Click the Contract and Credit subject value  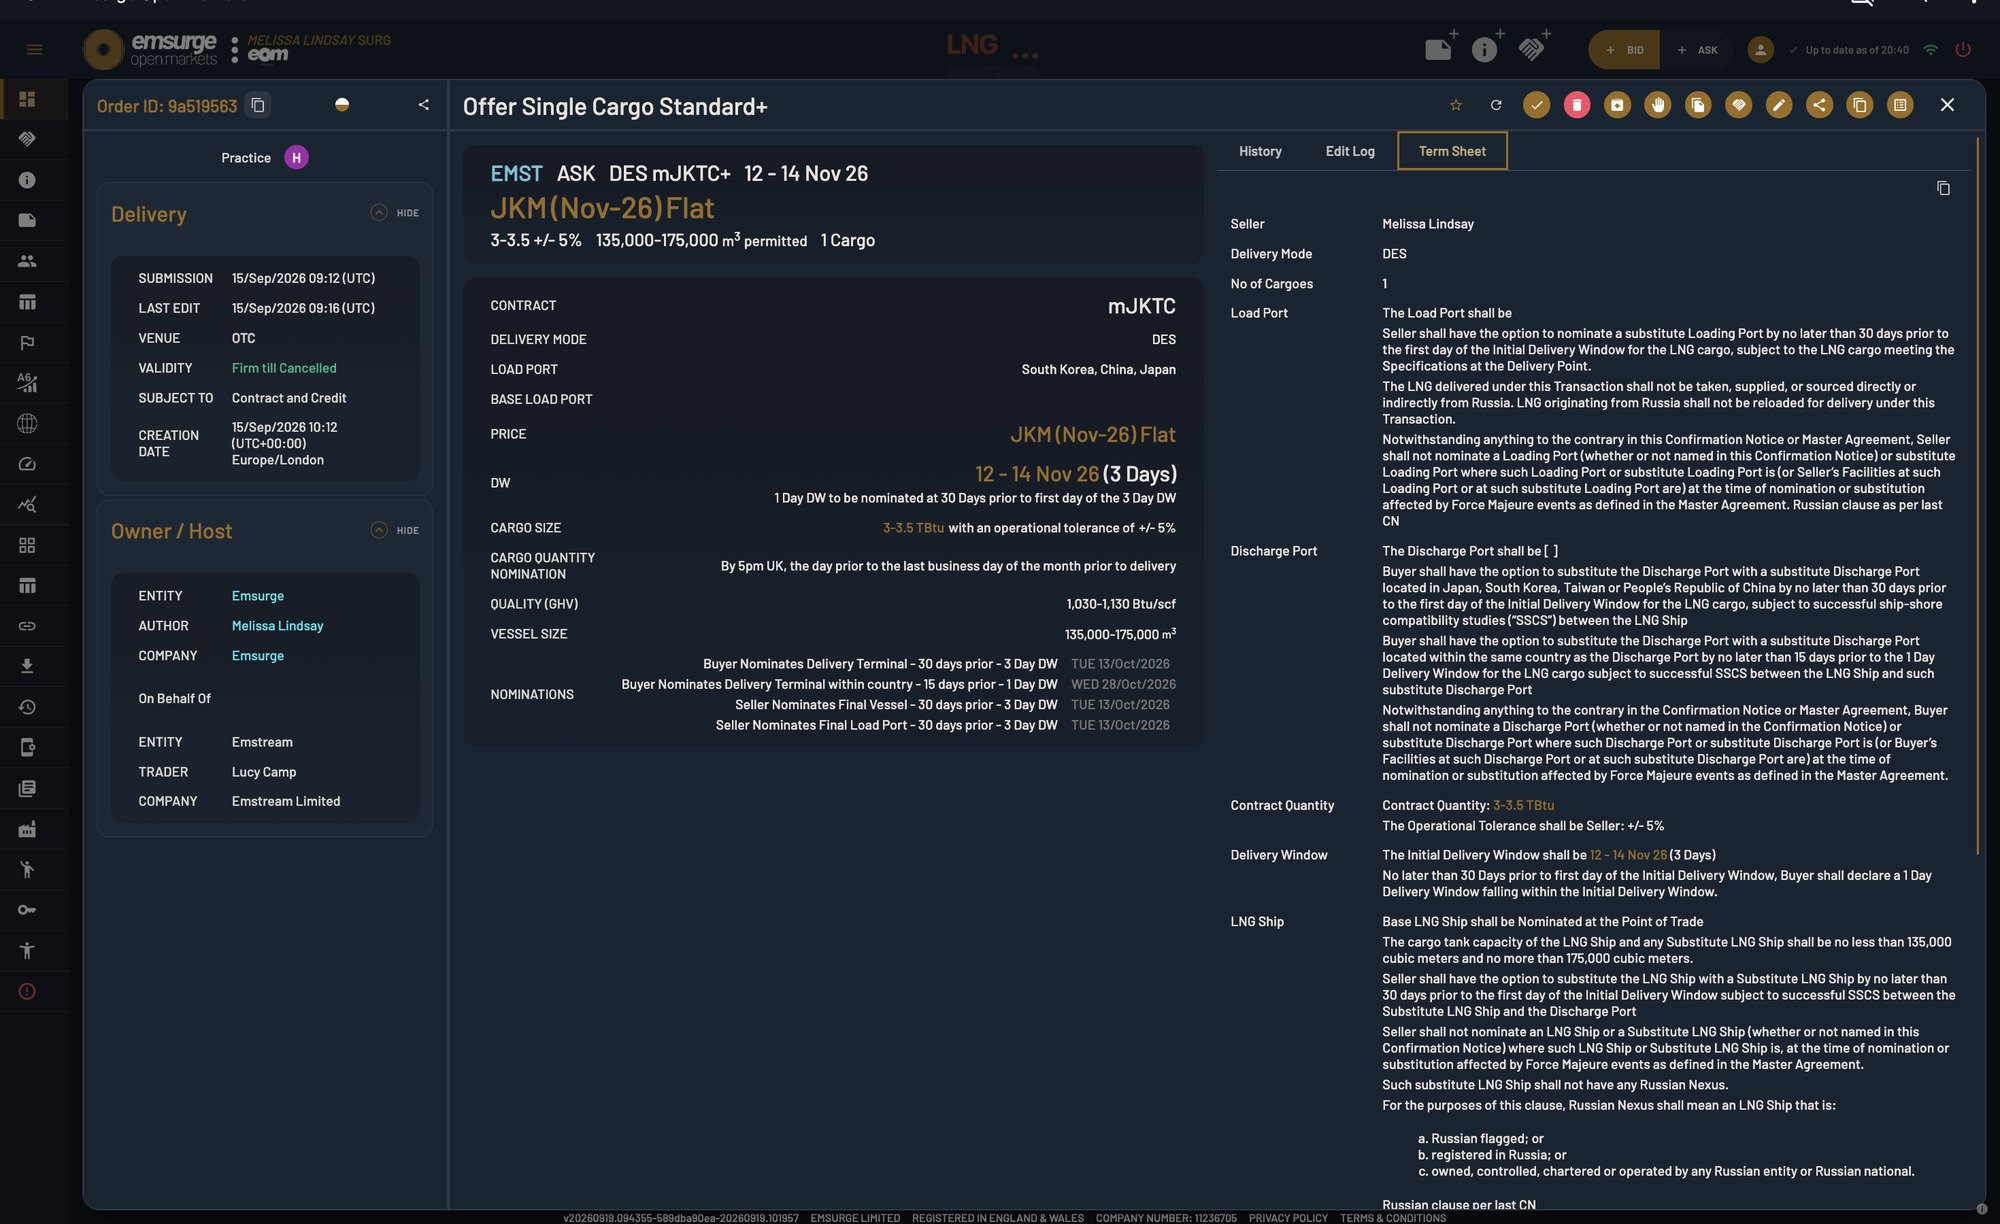tap(289, 398)
